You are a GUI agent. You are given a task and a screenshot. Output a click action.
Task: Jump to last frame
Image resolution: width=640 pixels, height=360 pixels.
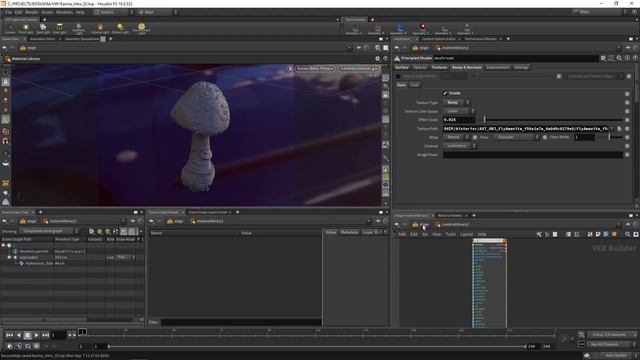coord(46,335)
